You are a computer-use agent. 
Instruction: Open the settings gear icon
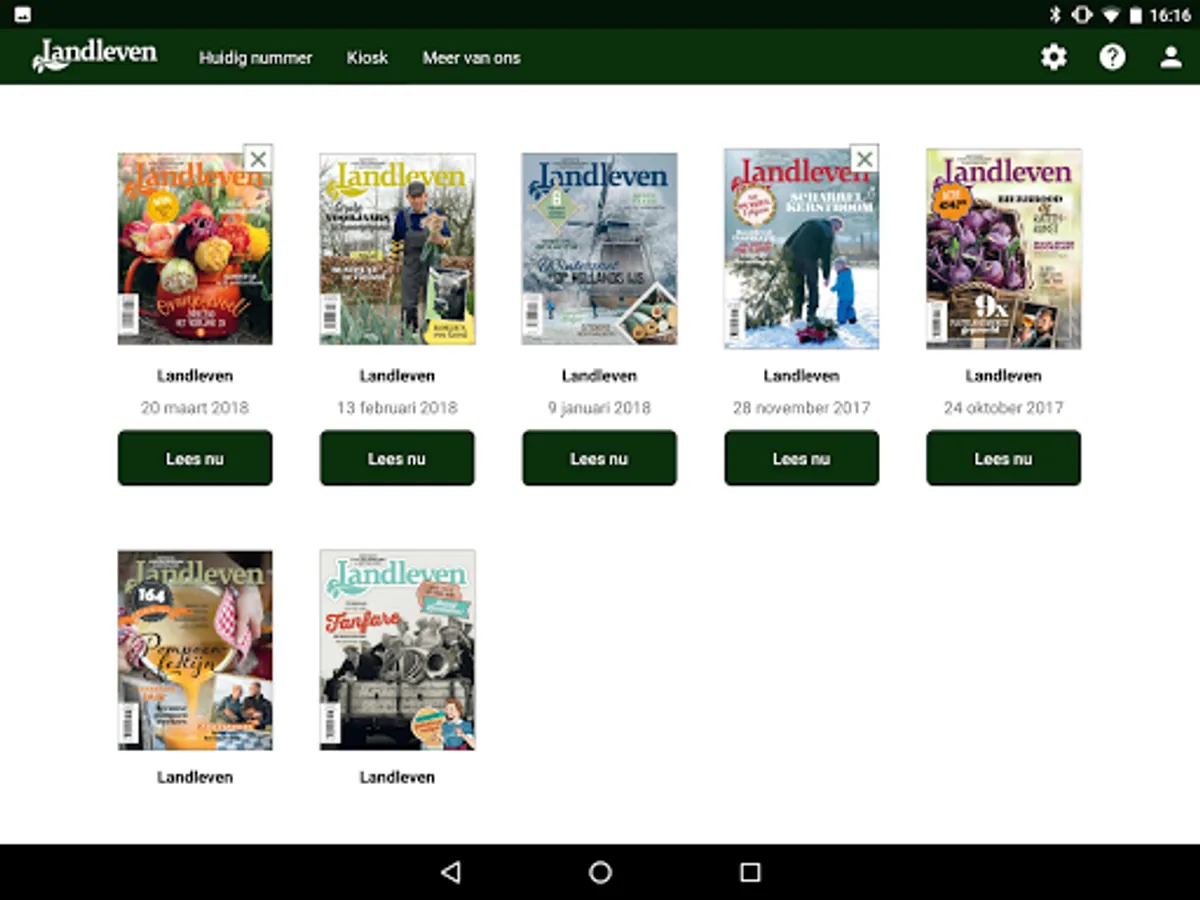click(1054, 57)
